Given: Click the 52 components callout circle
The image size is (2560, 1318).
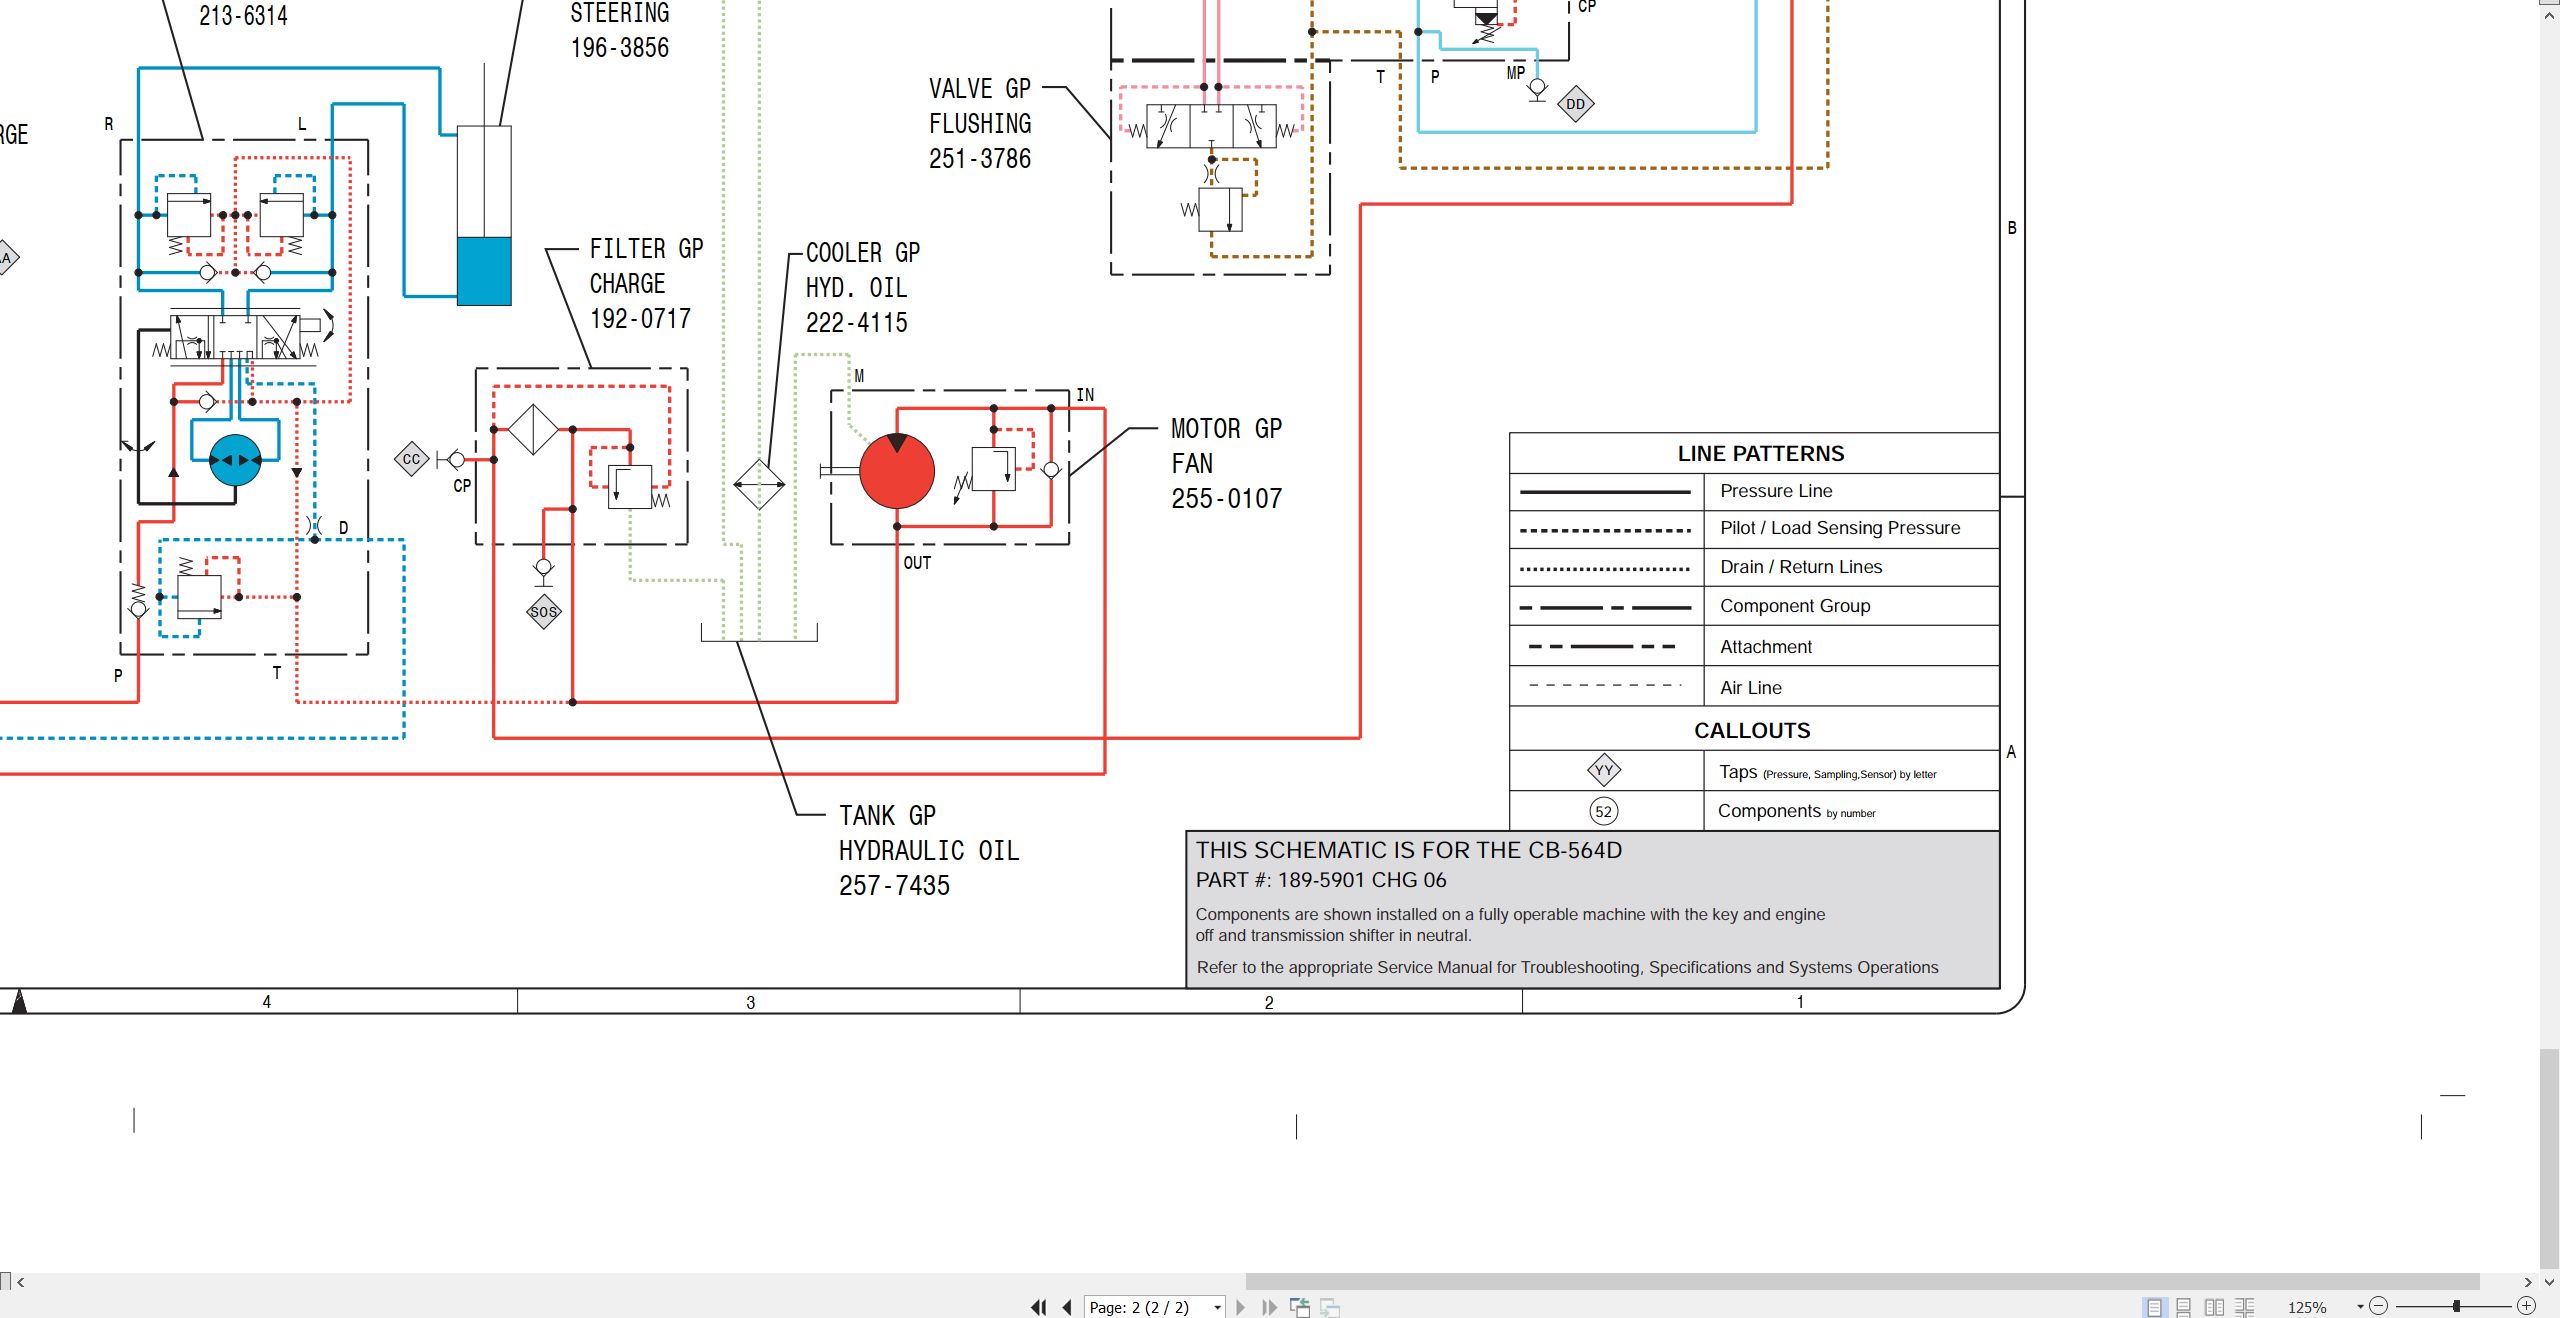Looking at the screenshot, I should point(1604,811).
